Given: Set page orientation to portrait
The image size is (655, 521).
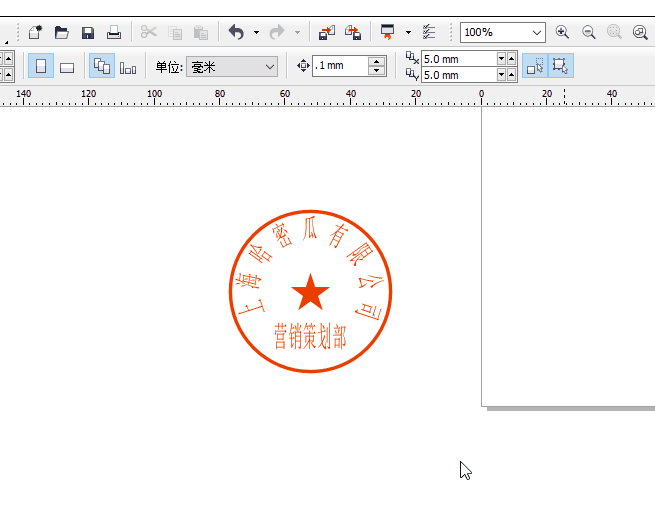Looking at the screenshot, I should point(41,66).
